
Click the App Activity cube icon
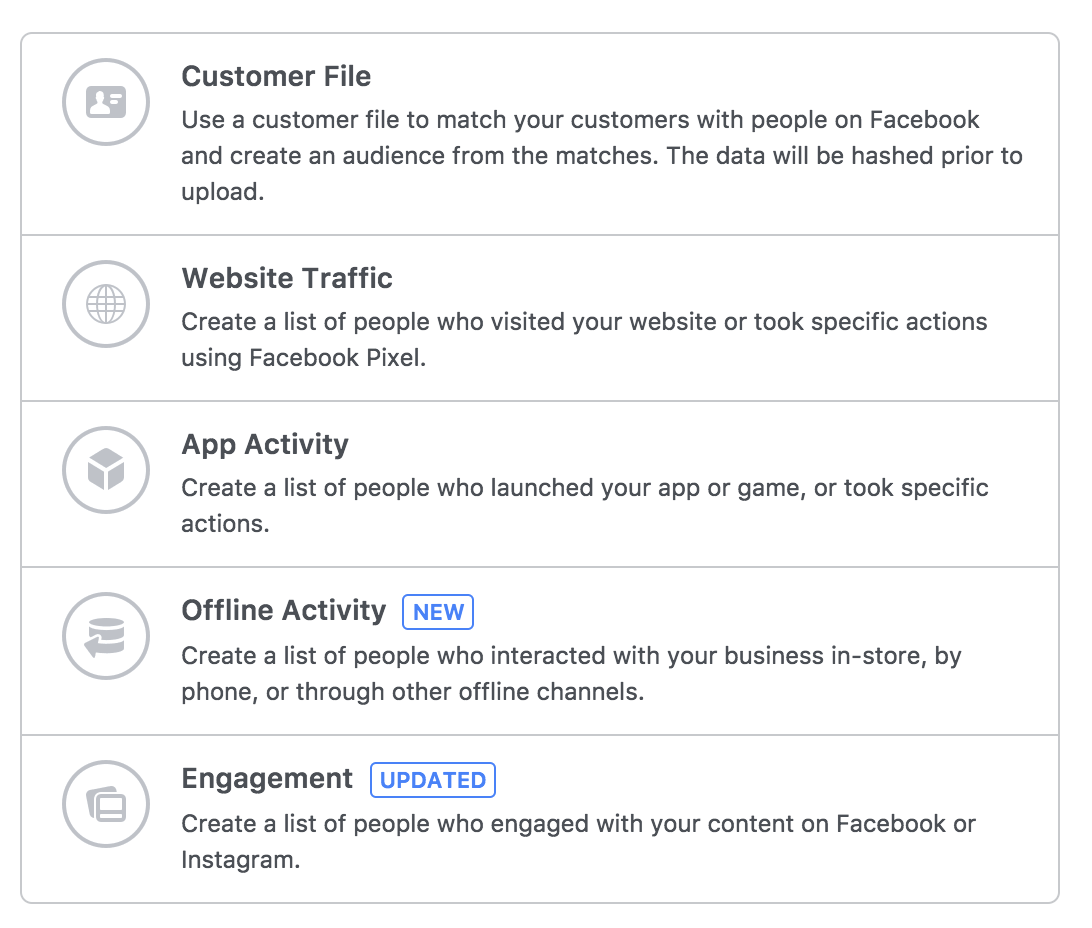(106, 470)
